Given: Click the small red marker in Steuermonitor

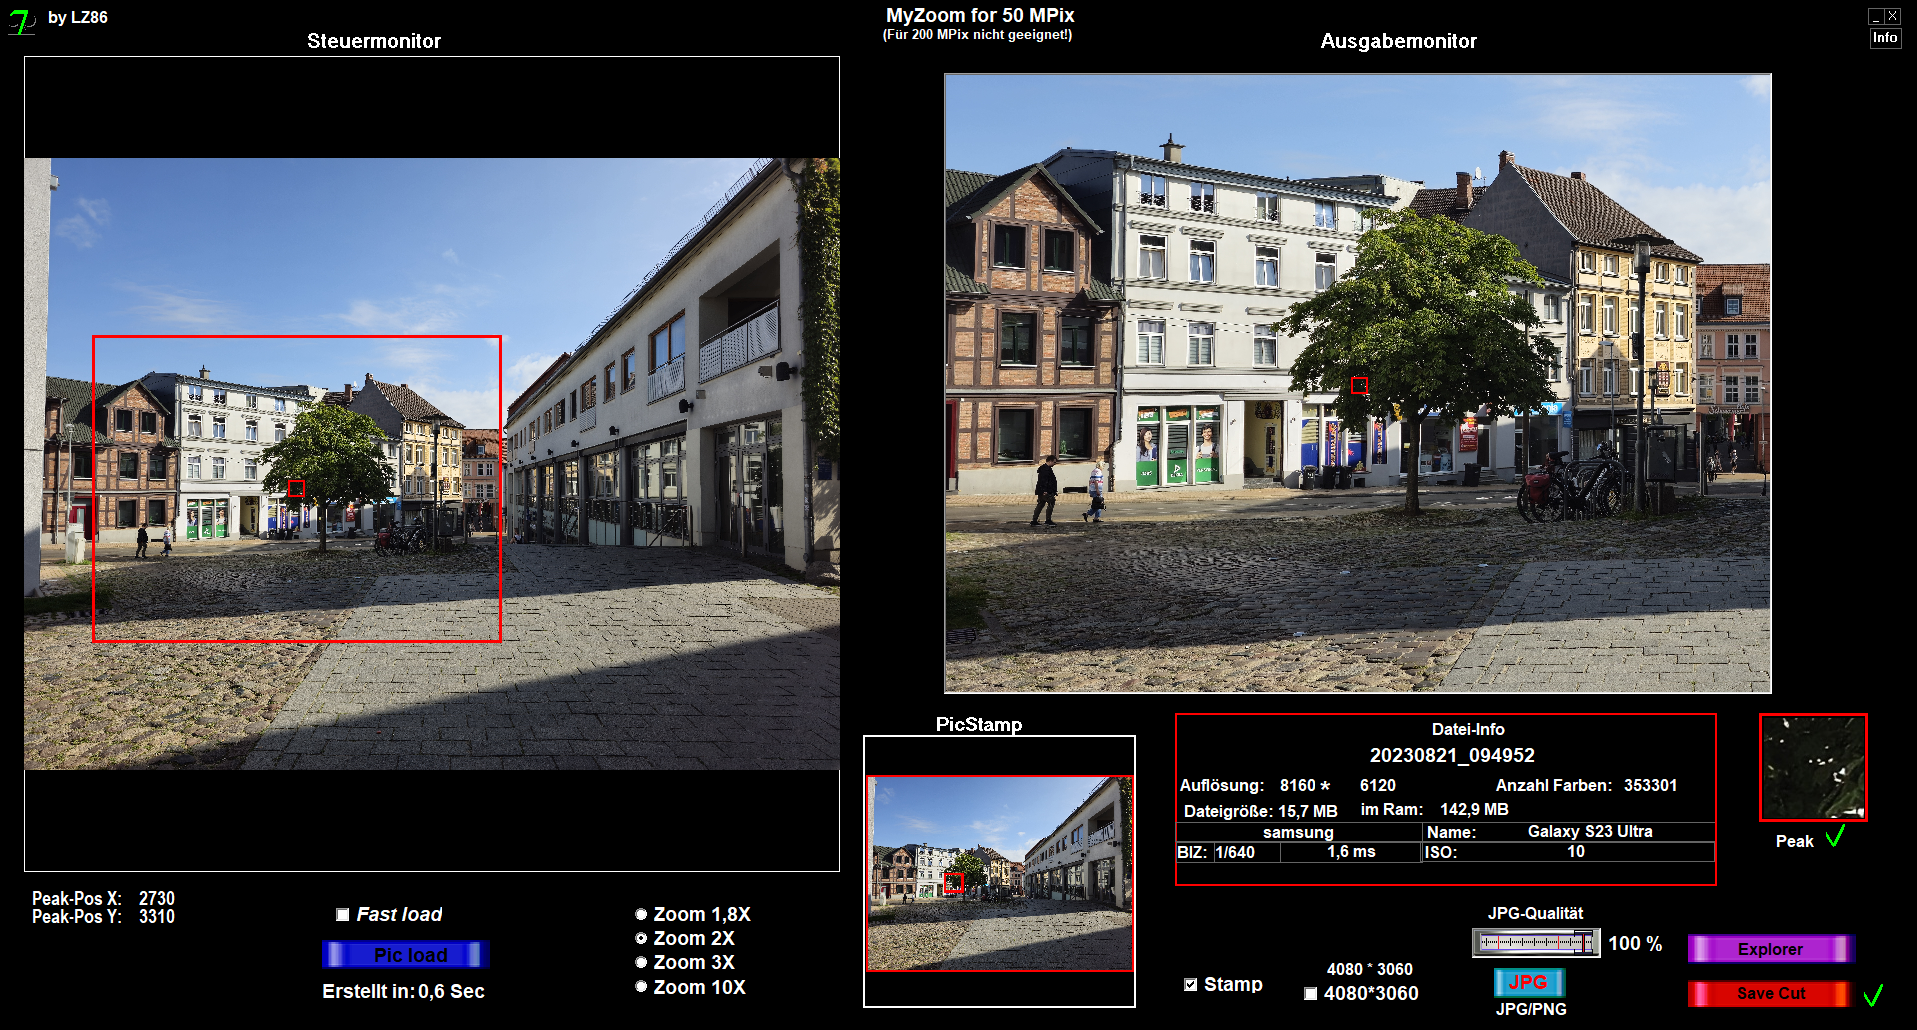Looking at the screenshot, I should [x=296, y=488].
